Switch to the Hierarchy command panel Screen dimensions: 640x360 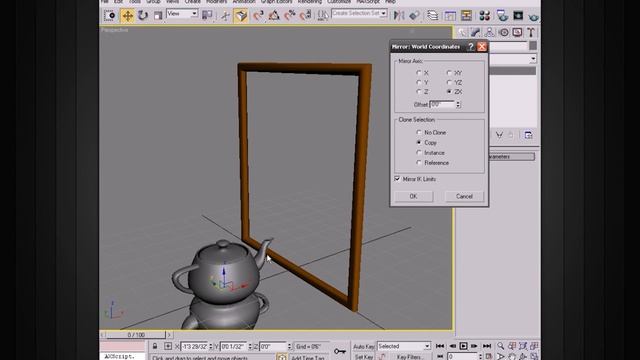point(489,32)
